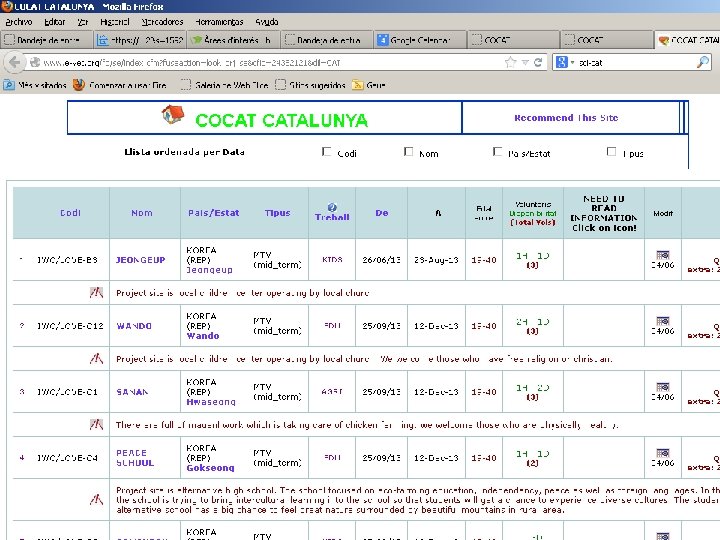The height and width of the screenshot is (540, 720).
Task: Check the Codi sort checkbox
Action: click(x=326, y=152)
